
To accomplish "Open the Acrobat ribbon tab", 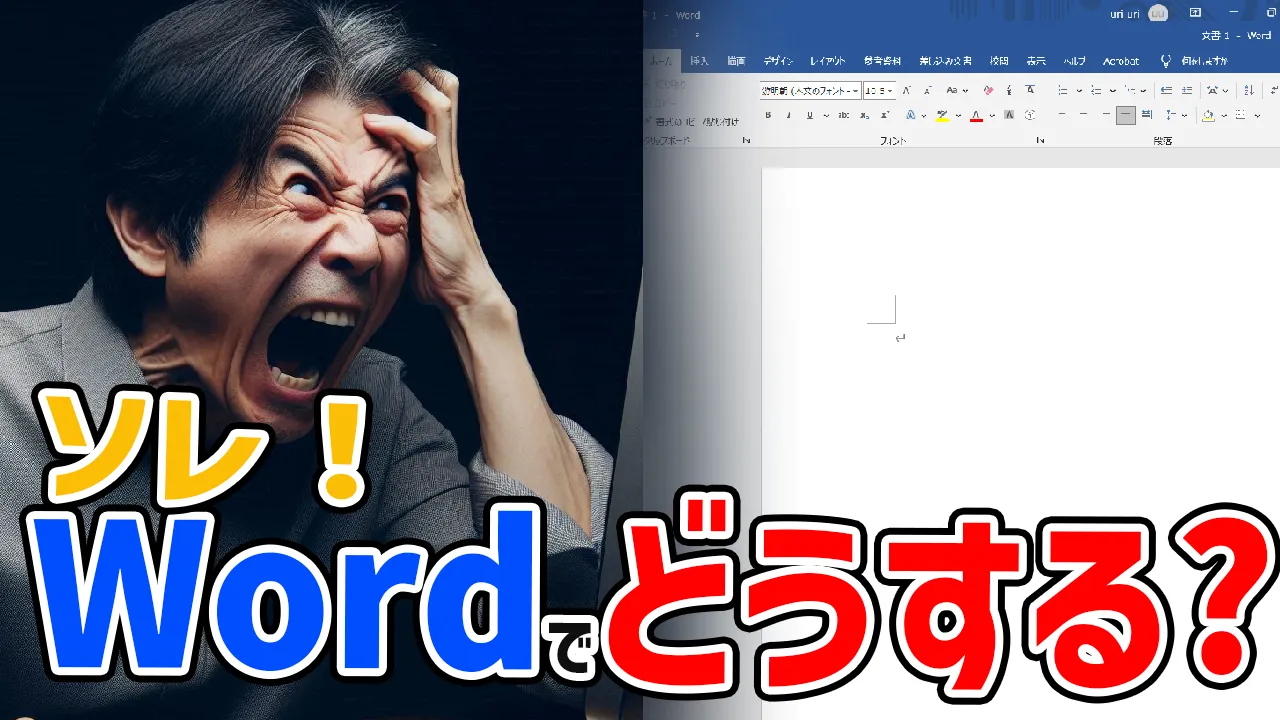I will coord(1121,61).
